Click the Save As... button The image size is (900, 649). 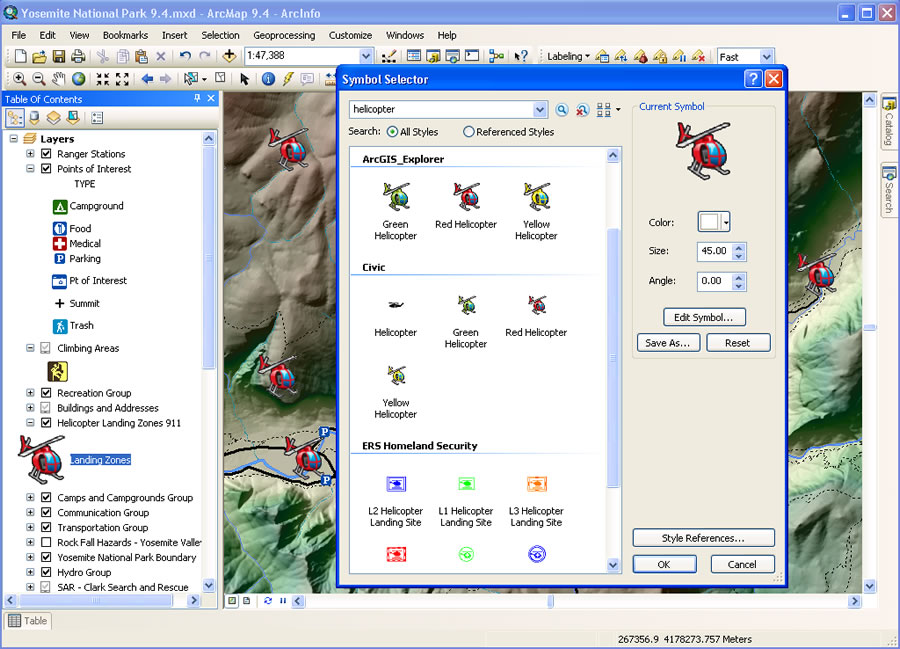[668, 343]
